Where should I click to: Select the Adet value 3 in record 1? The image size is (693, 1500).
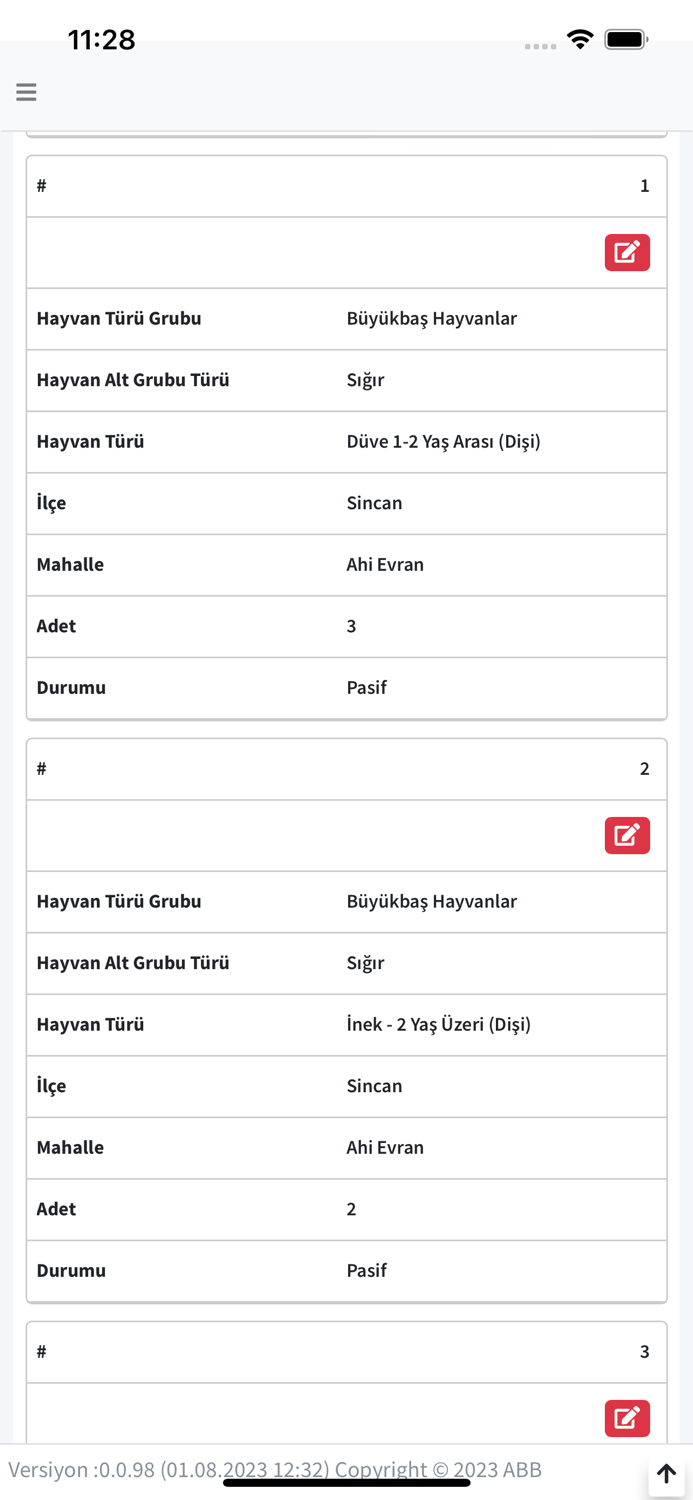pos(351,626)
